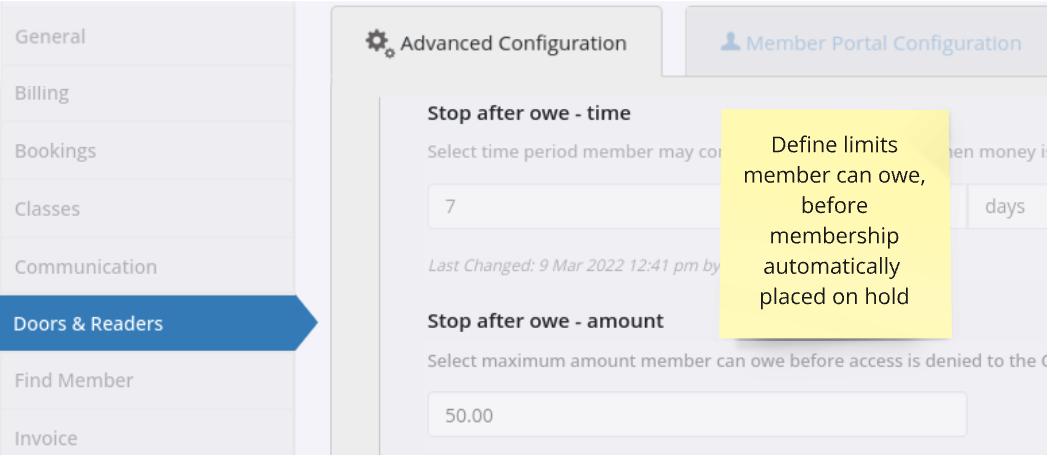Viewport: 1047px width, 455px height.
Task: Click the amount field showing 50.00
Action: [x=697, y=414]
